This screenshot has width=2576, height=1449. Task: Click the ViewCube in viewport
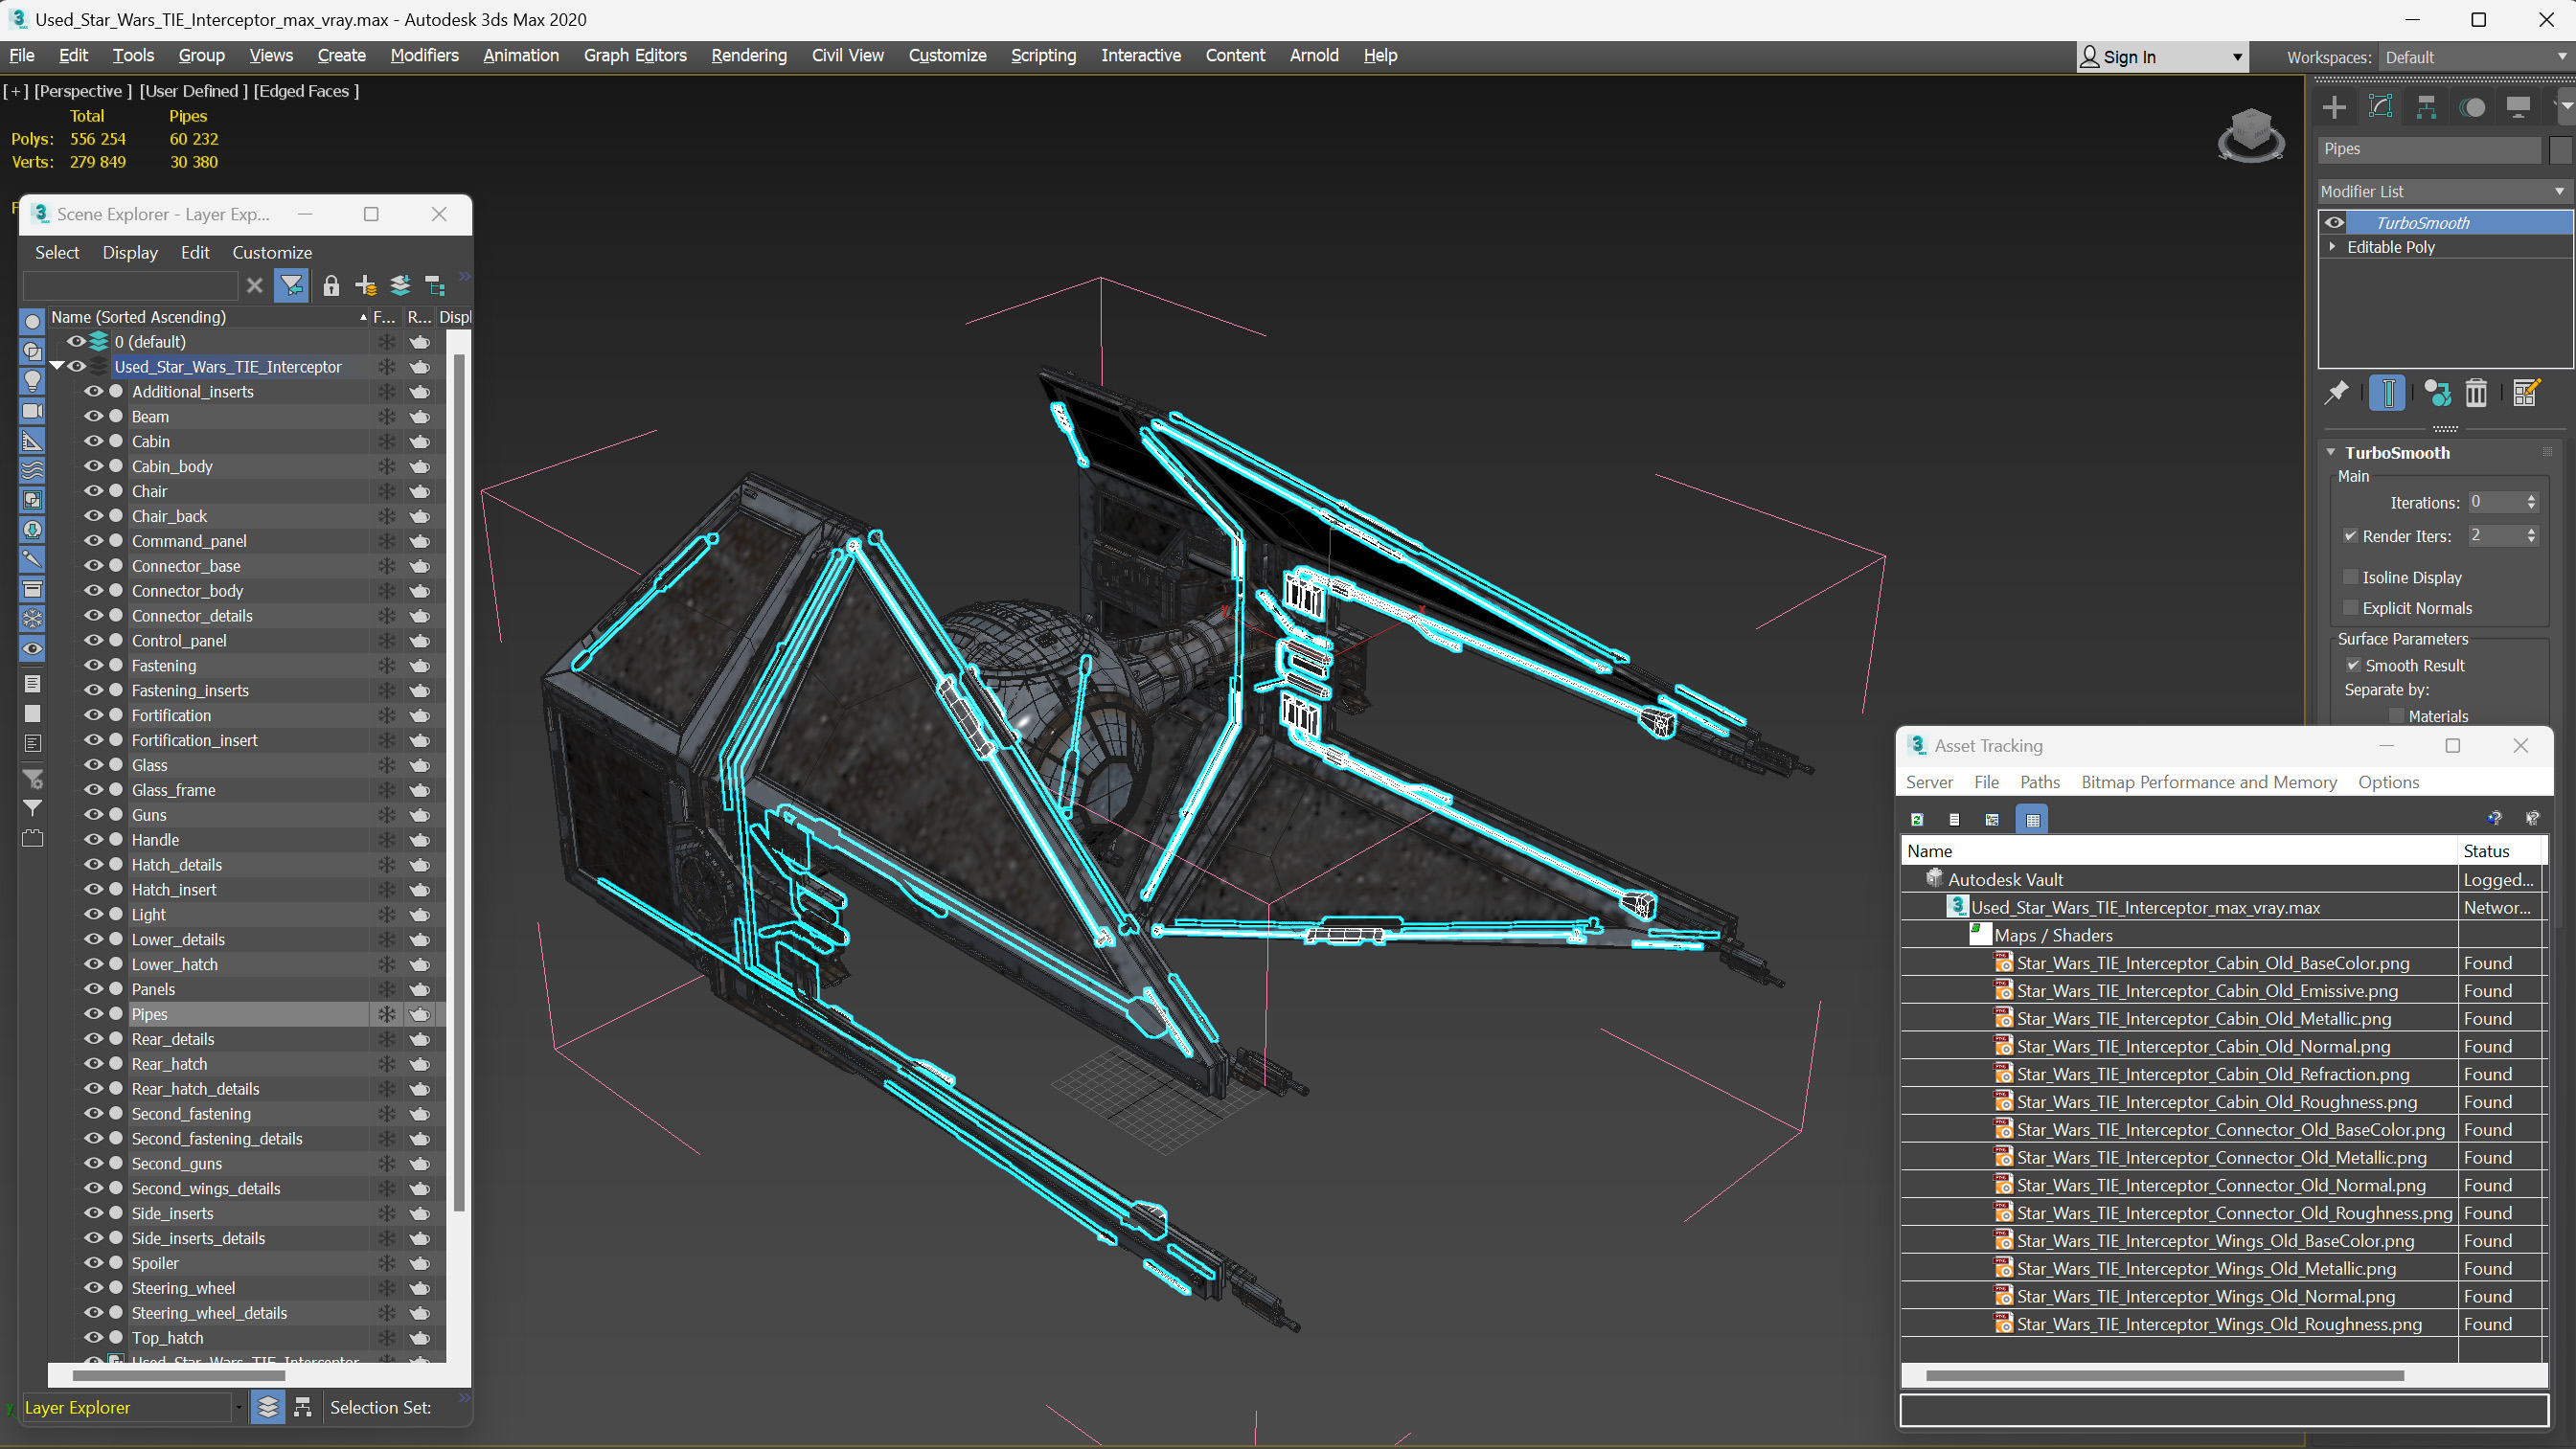pyautogui.click(x=2250, y=135)
